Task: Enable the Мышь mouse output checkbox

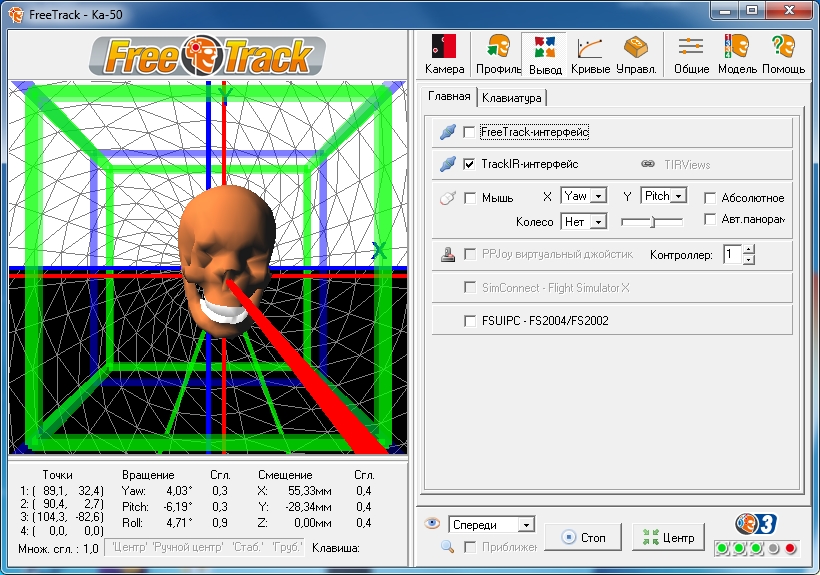Action: point(470,198)
